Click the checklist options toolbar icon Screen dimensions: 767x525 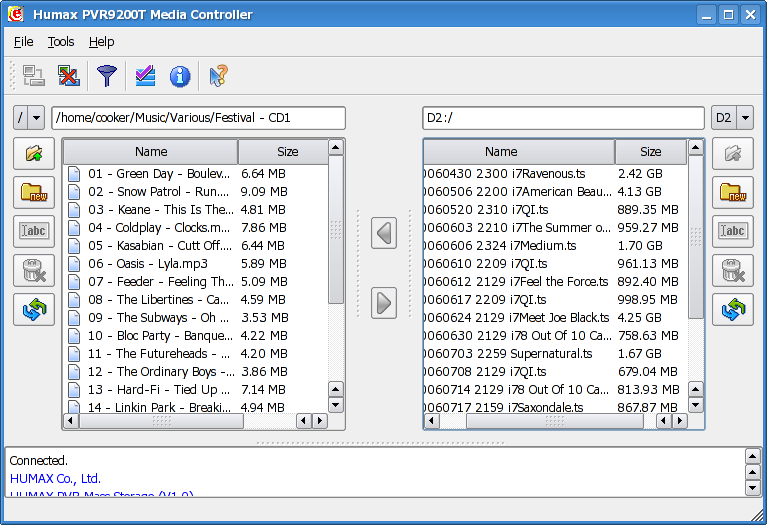point(145,76)
